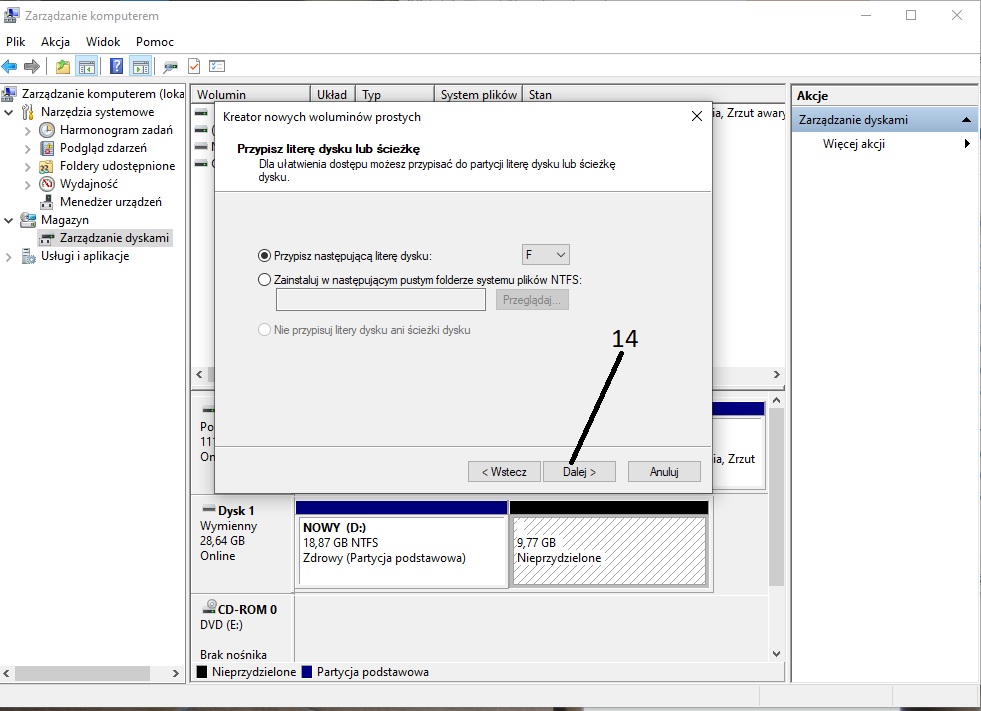
Task: Click the list view settings toolbar icon
Action: (x=216, y=66)
